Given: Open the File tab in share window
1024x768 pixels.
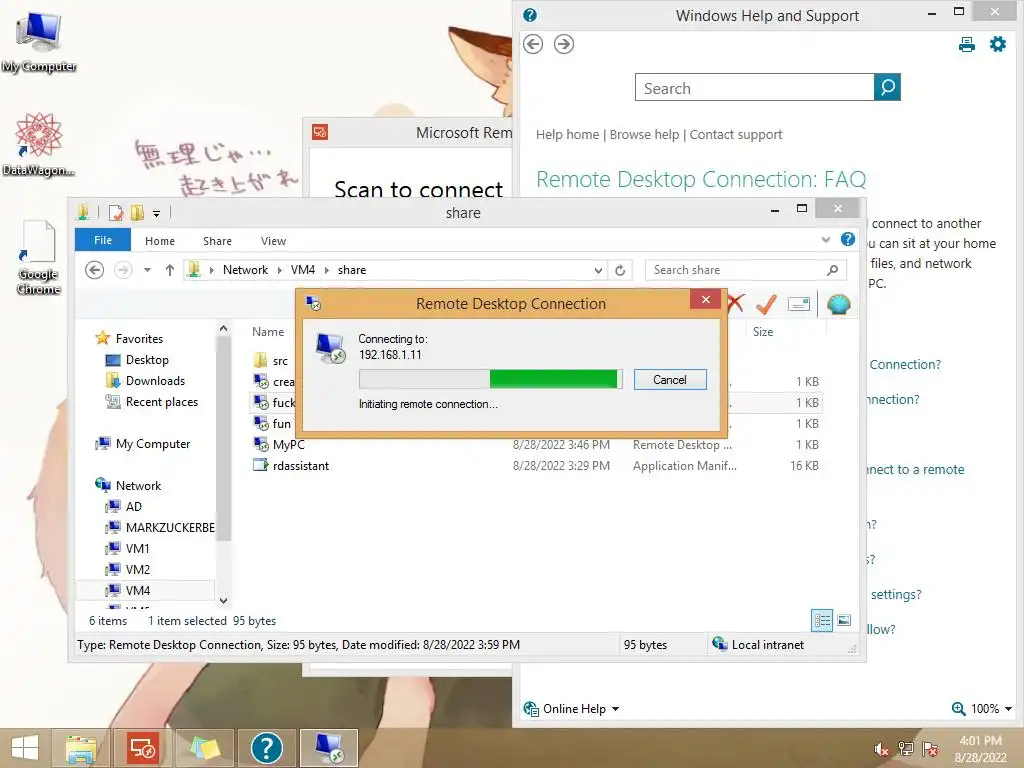Looking at the screenshot, I should point(103,240).
